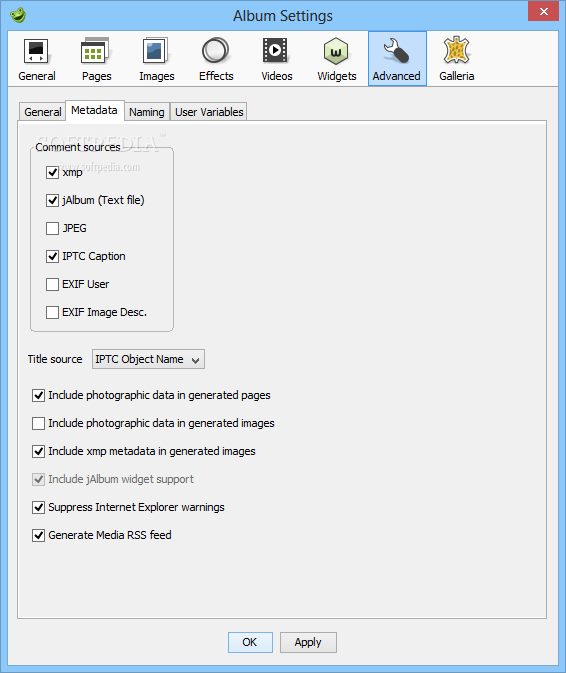Uncheck the xmp comment source
Viewport: 566px width, 673px height.
coord(52,173)
